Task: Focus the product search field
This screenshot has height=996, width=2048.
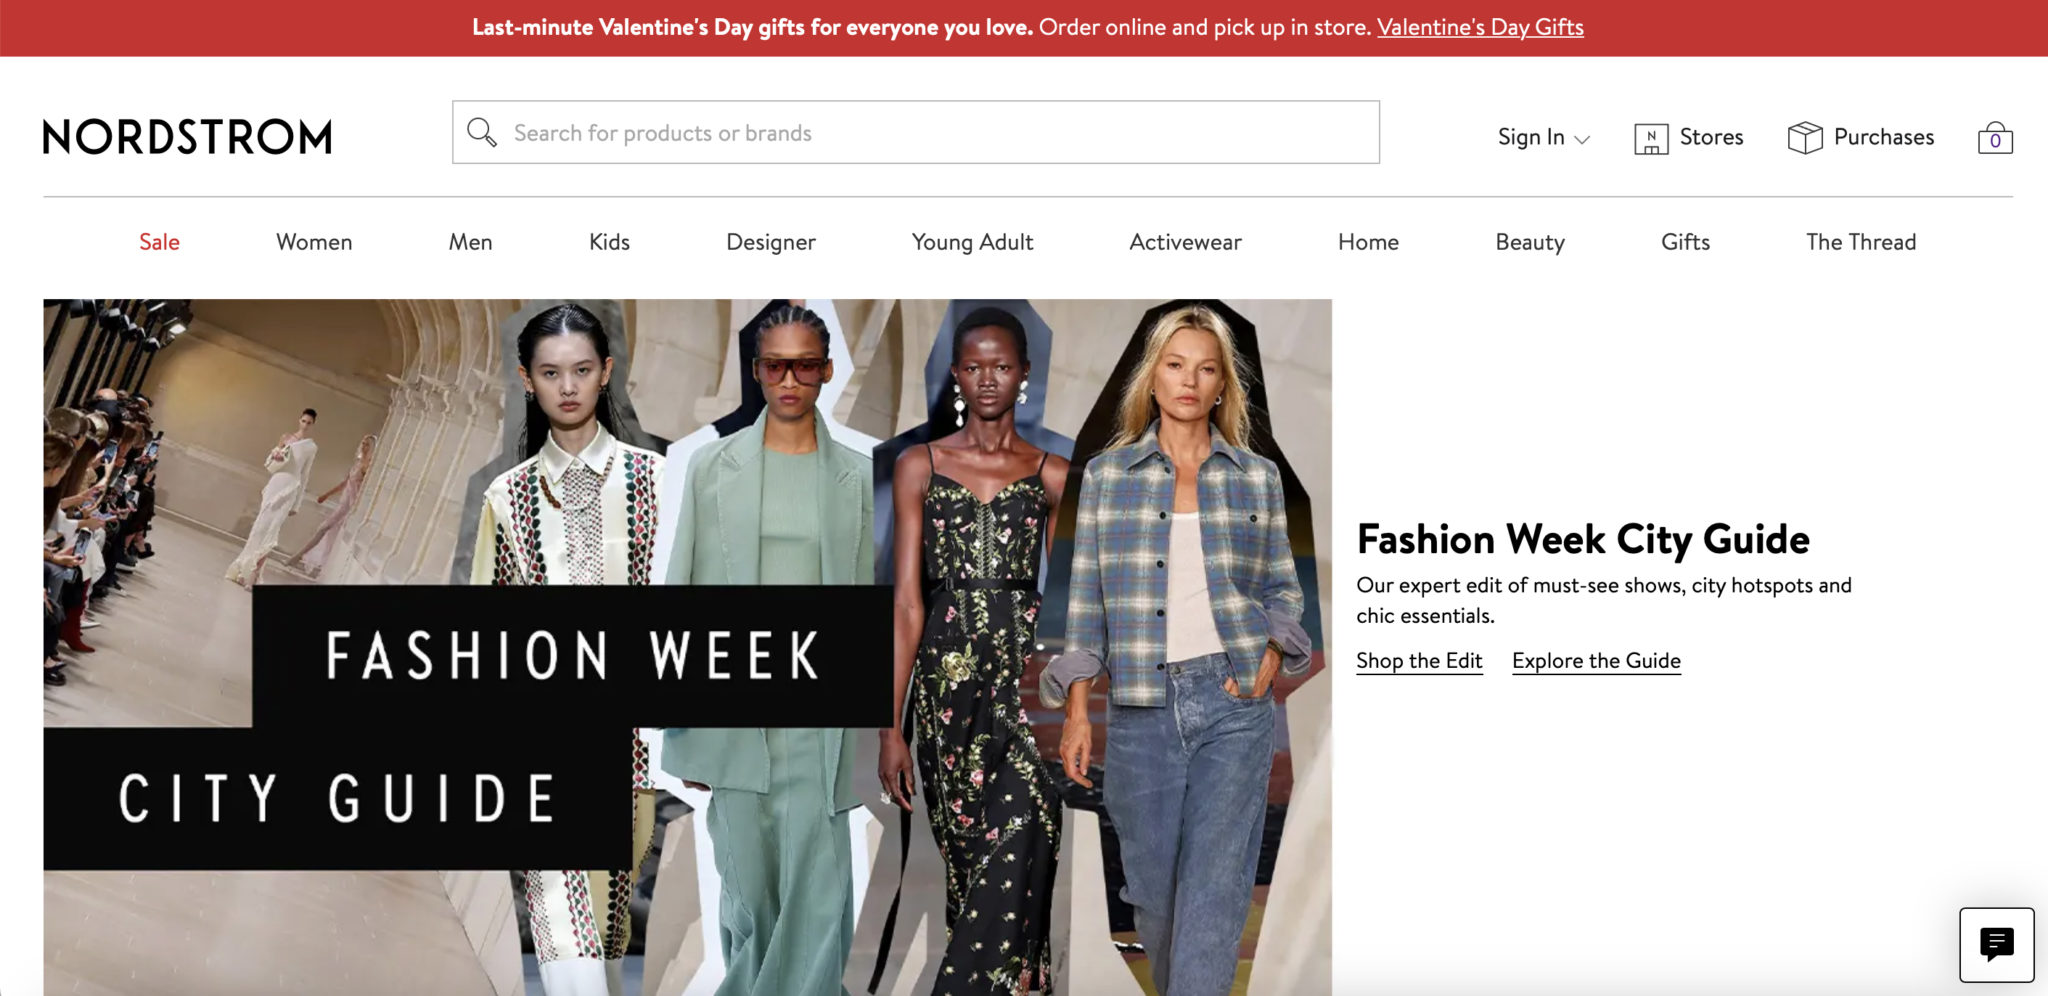Action: click(x=916, y=132)
